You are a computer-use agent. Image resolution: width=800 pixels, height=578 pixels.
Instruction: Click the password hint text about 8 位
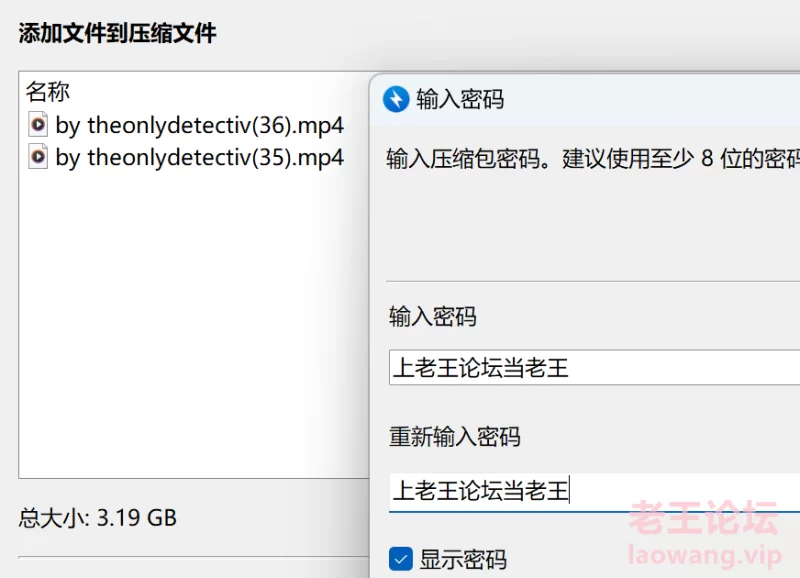593,159
